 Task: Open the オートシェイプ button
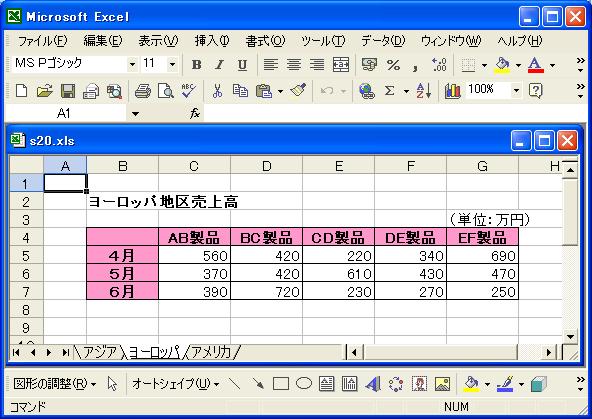pos(176,384)
